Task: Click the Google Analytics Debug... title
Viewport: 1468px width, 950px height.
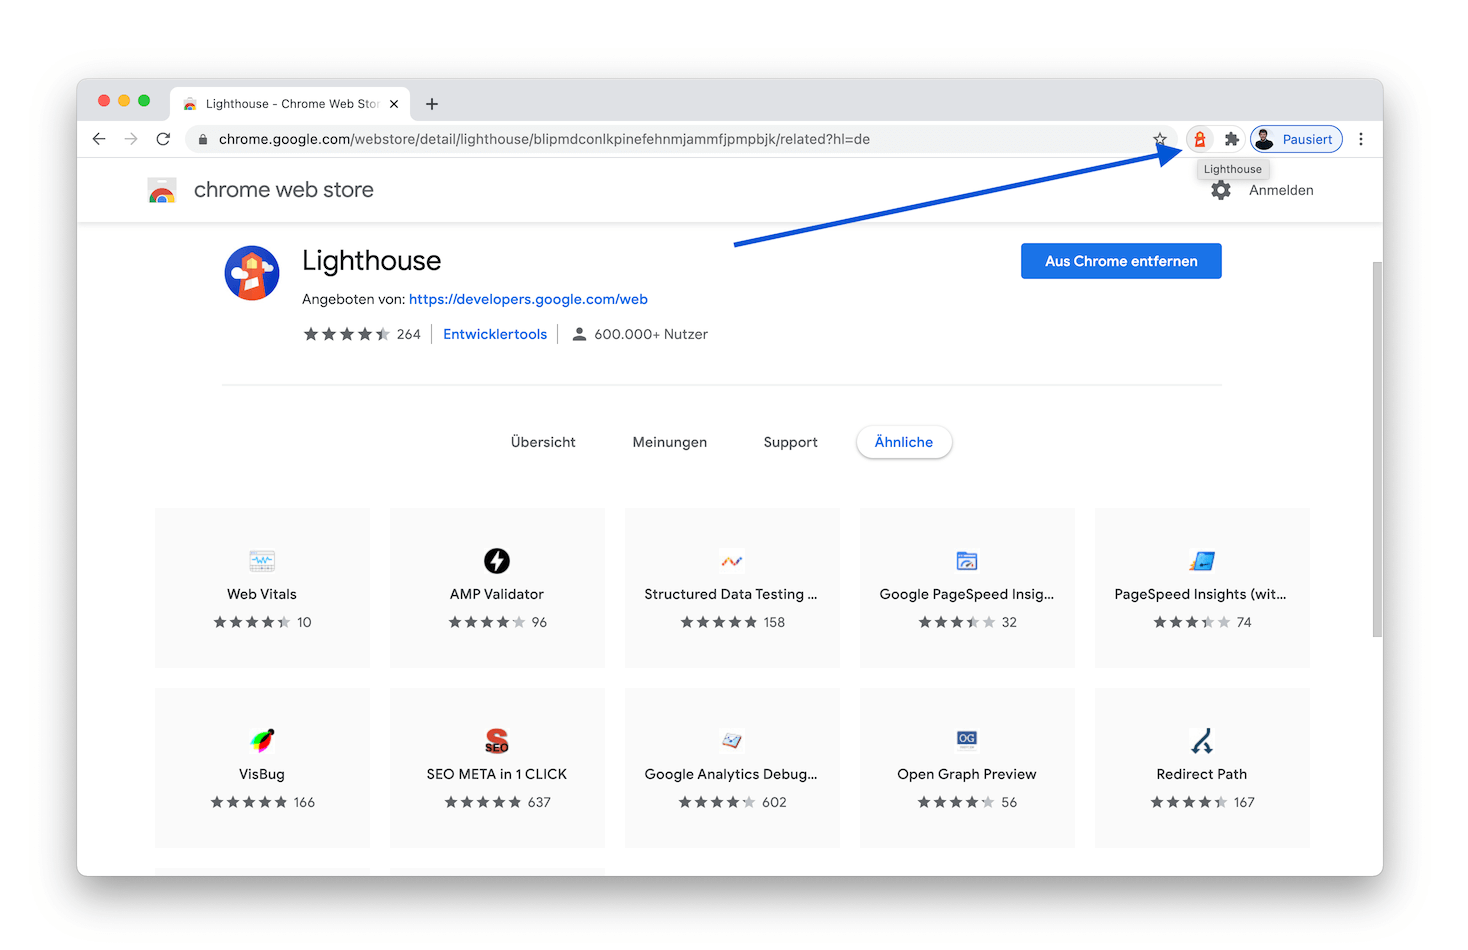Action: click(x=731, y=774)
